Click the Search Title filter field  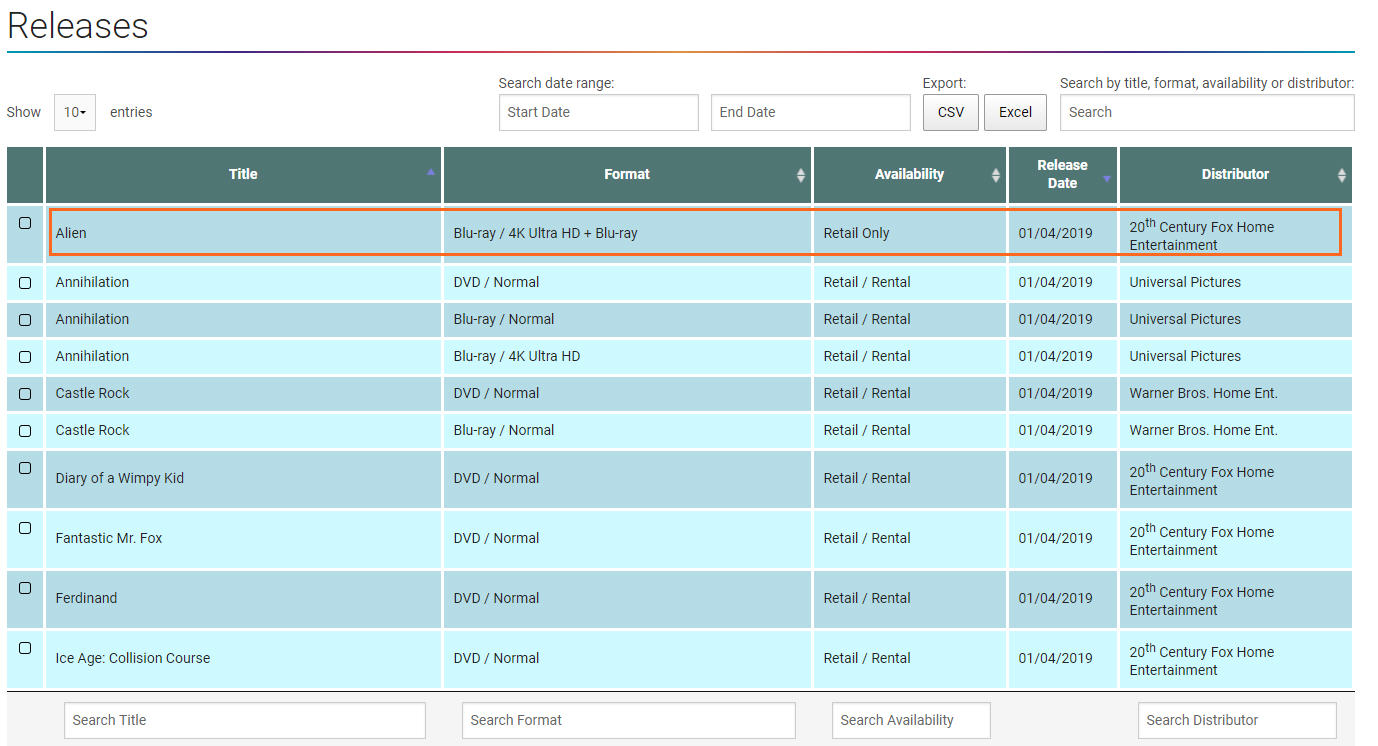coord(244,720)
